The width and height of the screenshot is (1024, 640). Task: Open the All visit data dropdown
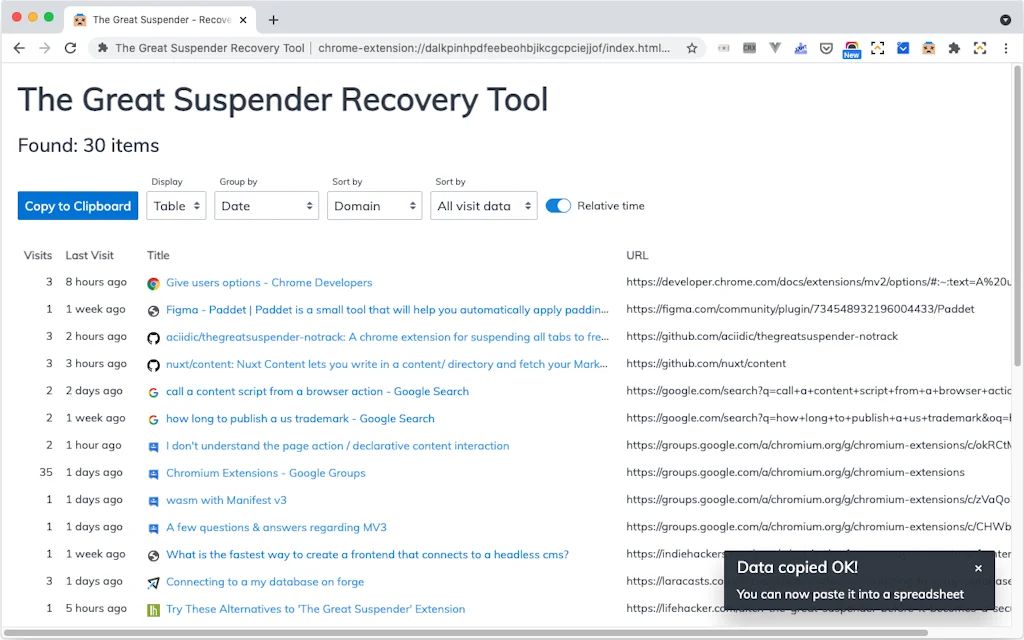(x=483, y=206)
